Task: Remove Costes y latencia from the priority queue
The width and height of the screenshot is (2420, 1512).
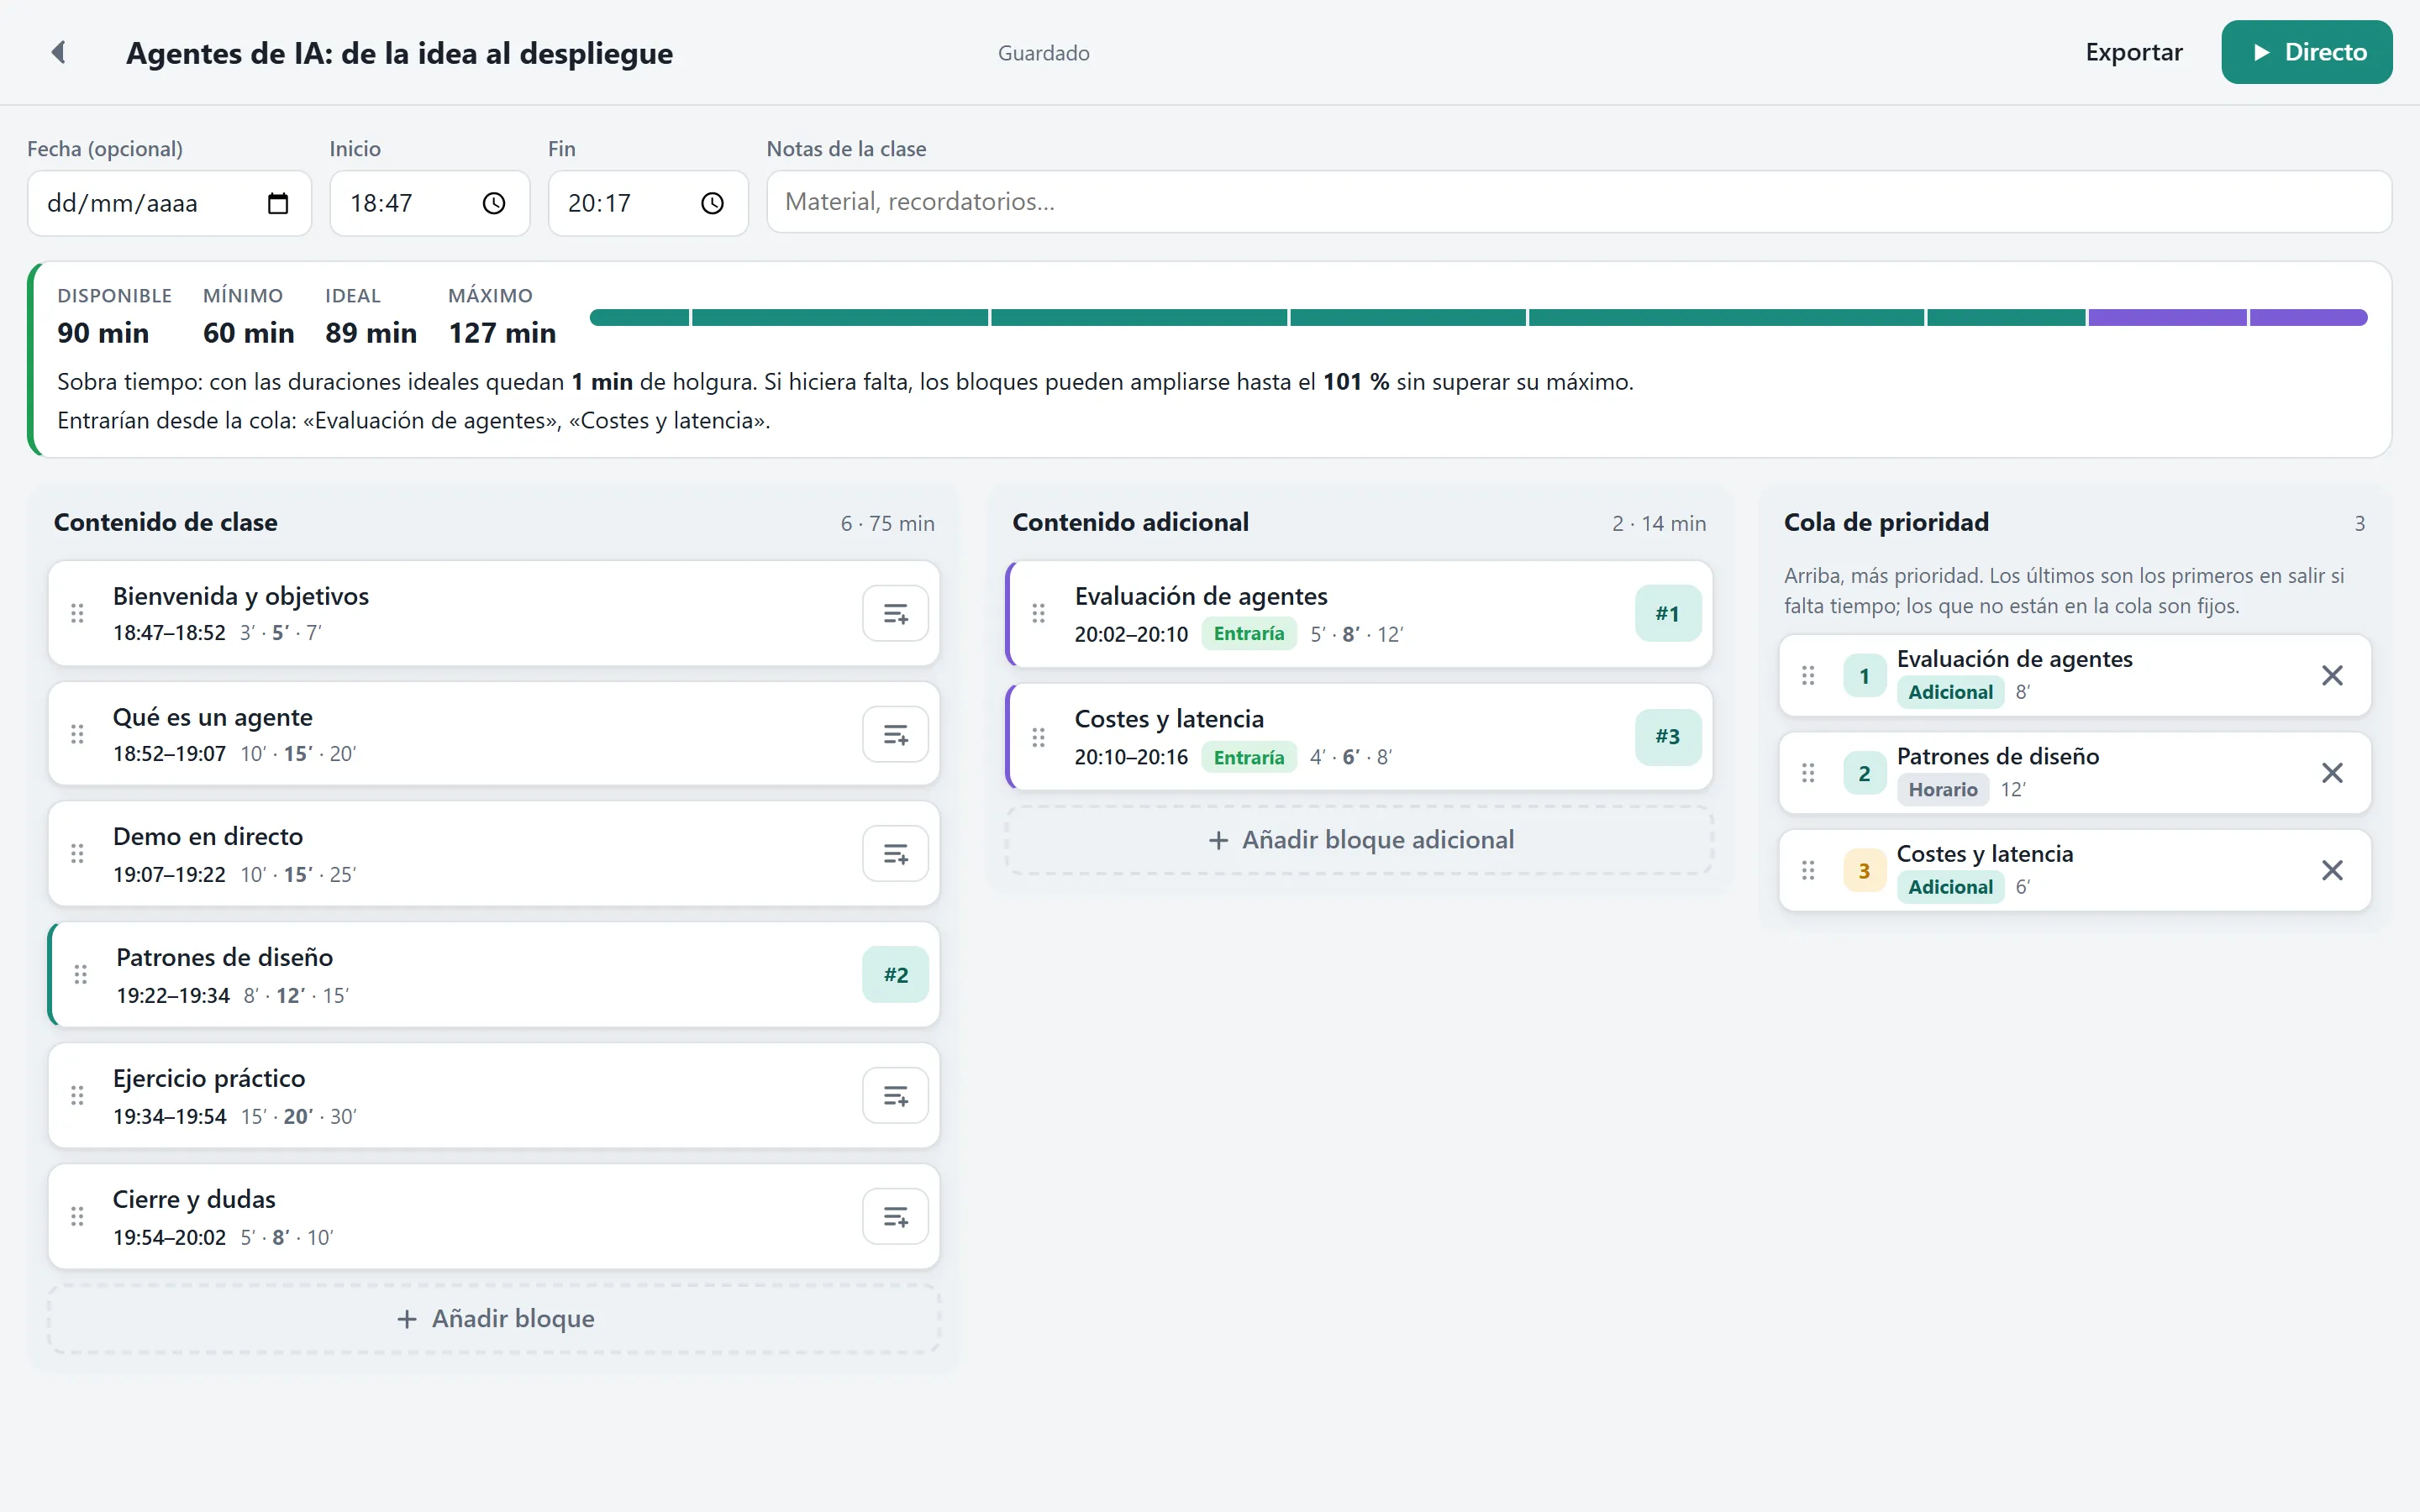Action: [x=2332, y=870]
